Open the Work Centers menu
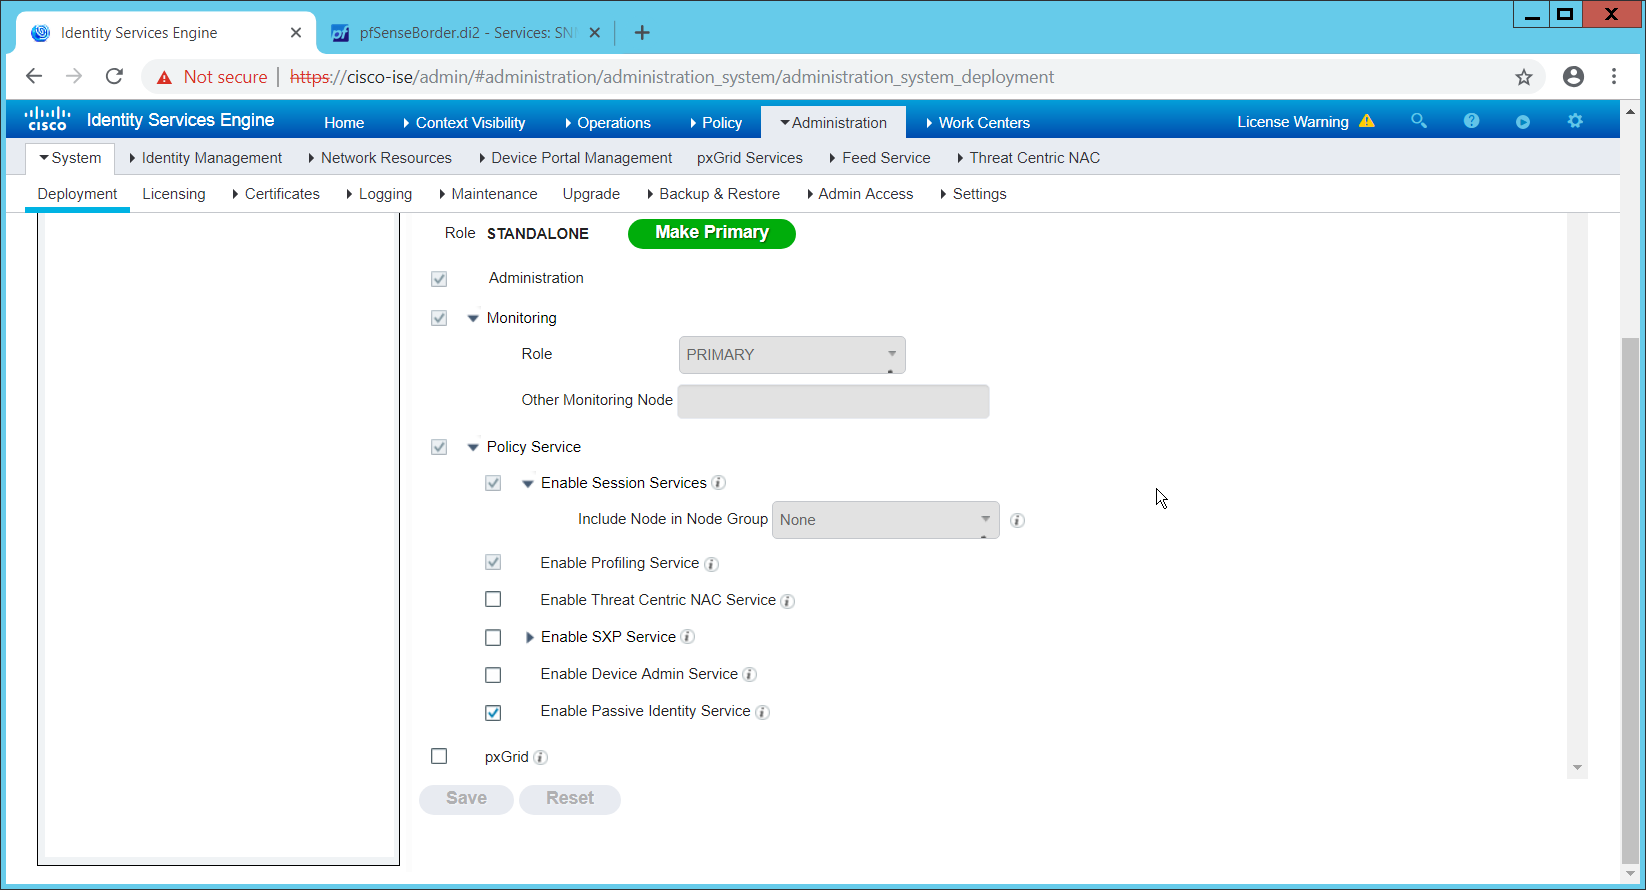Image resolution: width=1646 pixels, height=890 pixels. point(977,123)
